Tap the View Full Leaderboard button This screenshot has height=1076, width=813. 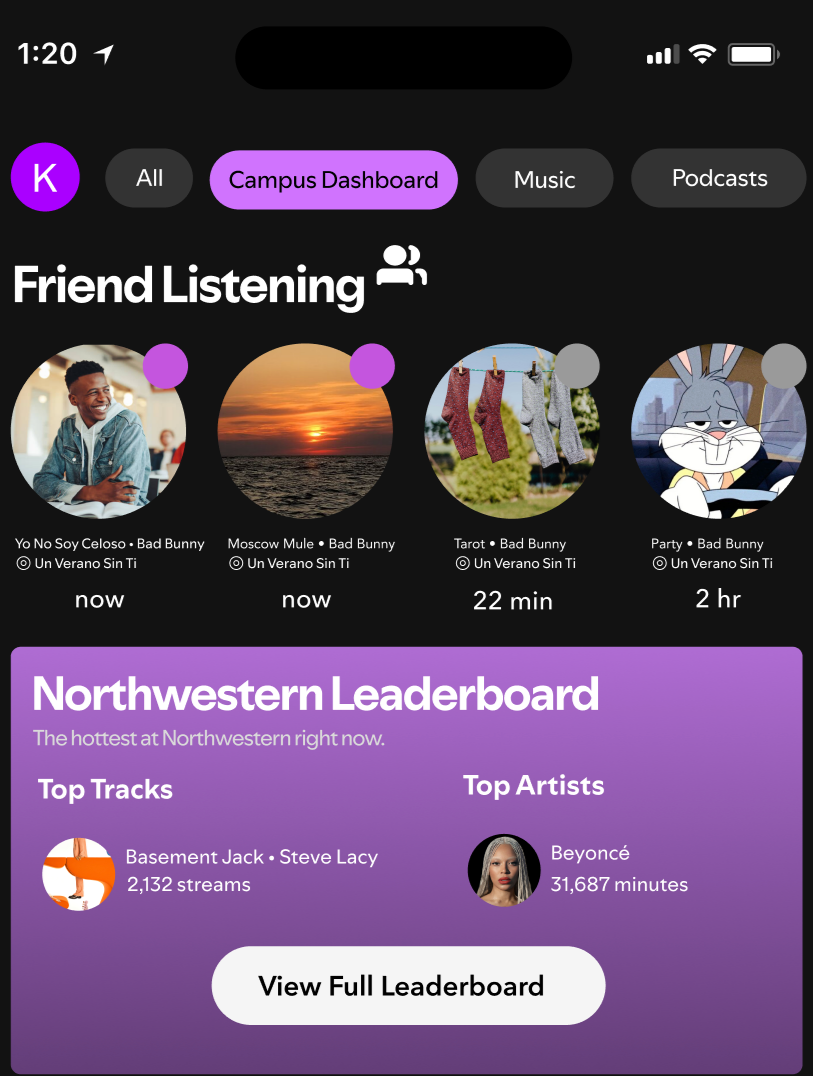pos(408,985)
